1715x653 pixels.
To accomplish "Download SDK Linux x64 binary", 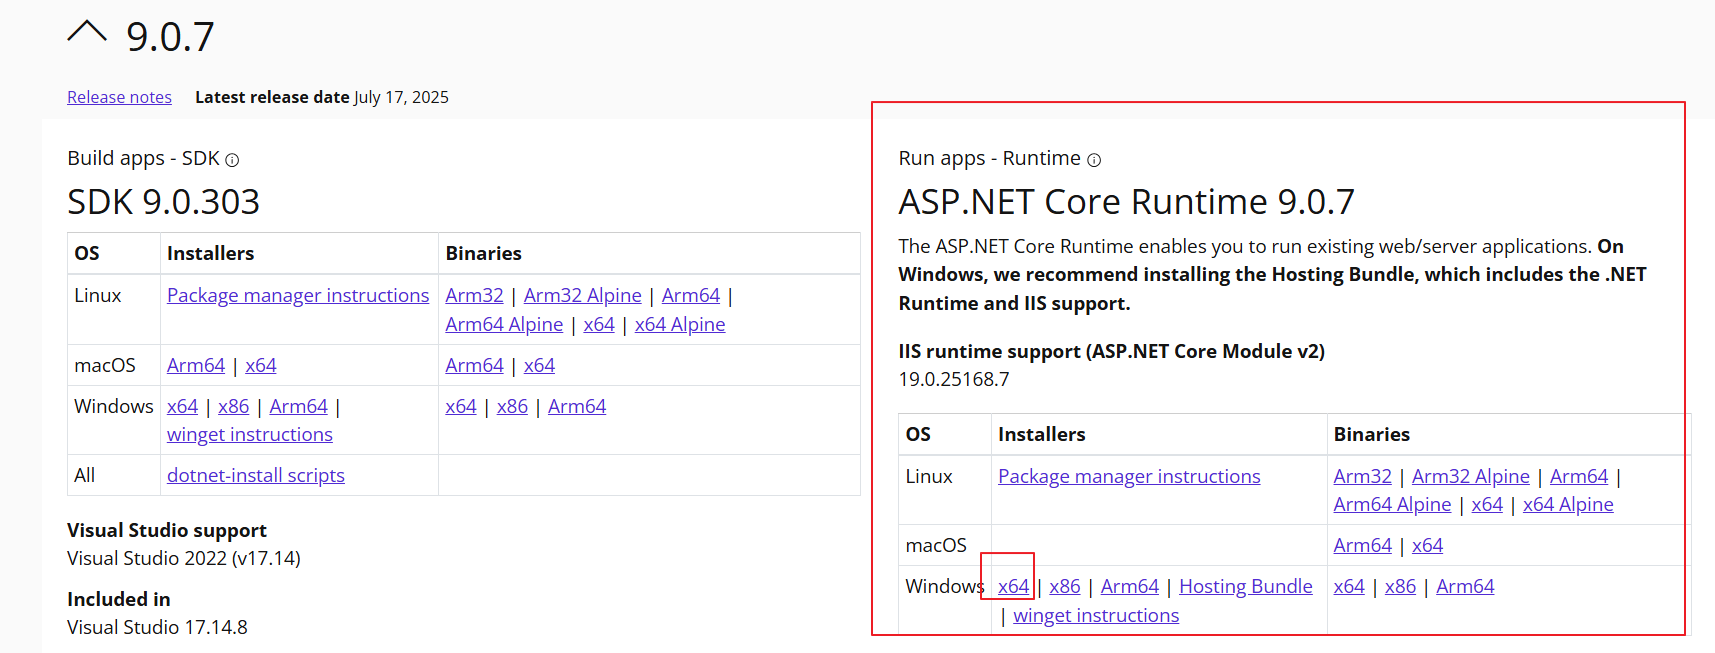I will pos(599,324).
